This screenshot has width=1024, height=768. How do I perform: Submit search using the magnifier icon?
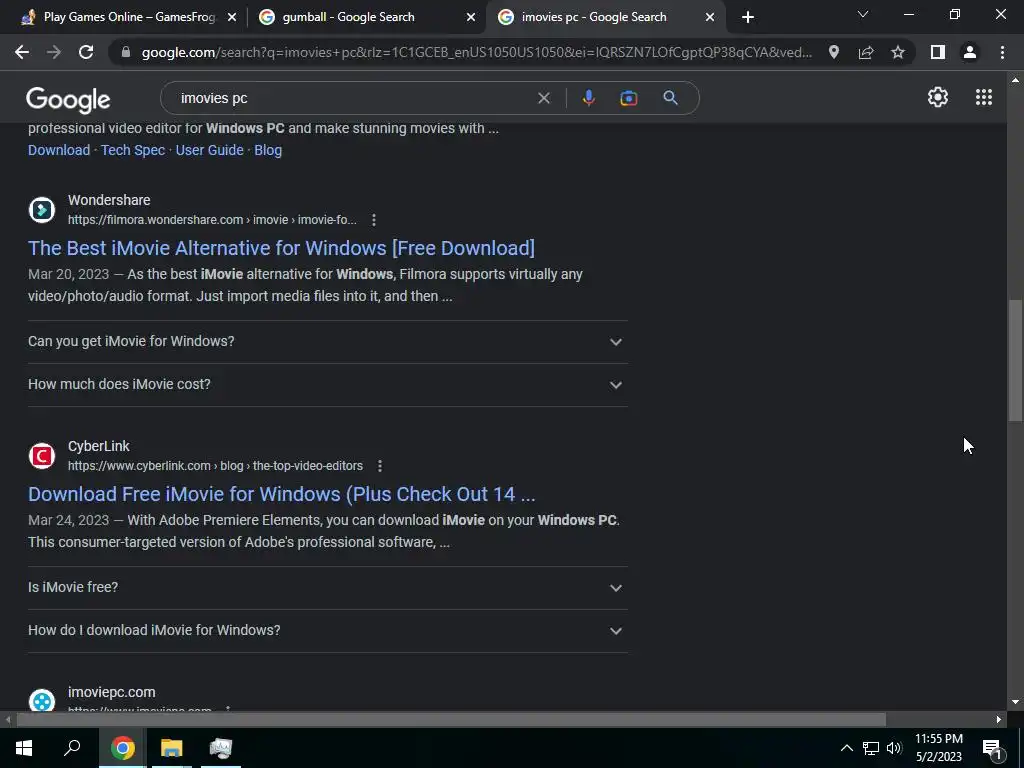[x=670, y=98]
